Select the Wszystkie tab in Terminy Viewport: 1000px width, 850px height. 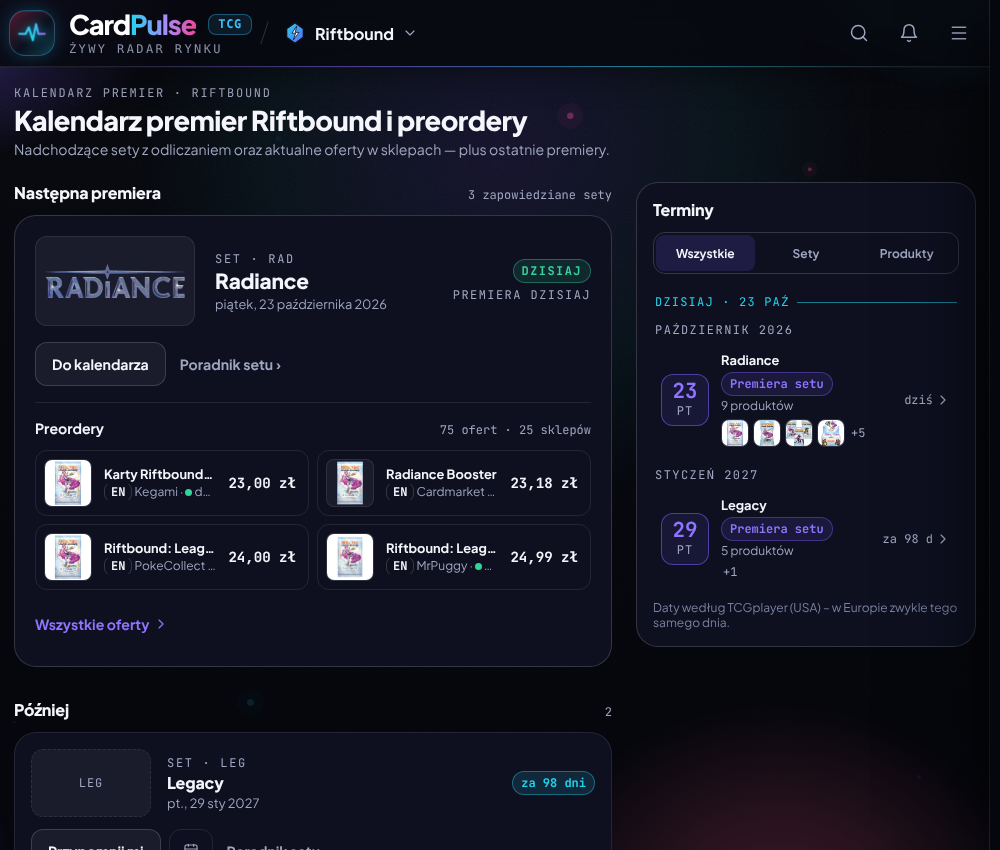click(x=705, y=253)
